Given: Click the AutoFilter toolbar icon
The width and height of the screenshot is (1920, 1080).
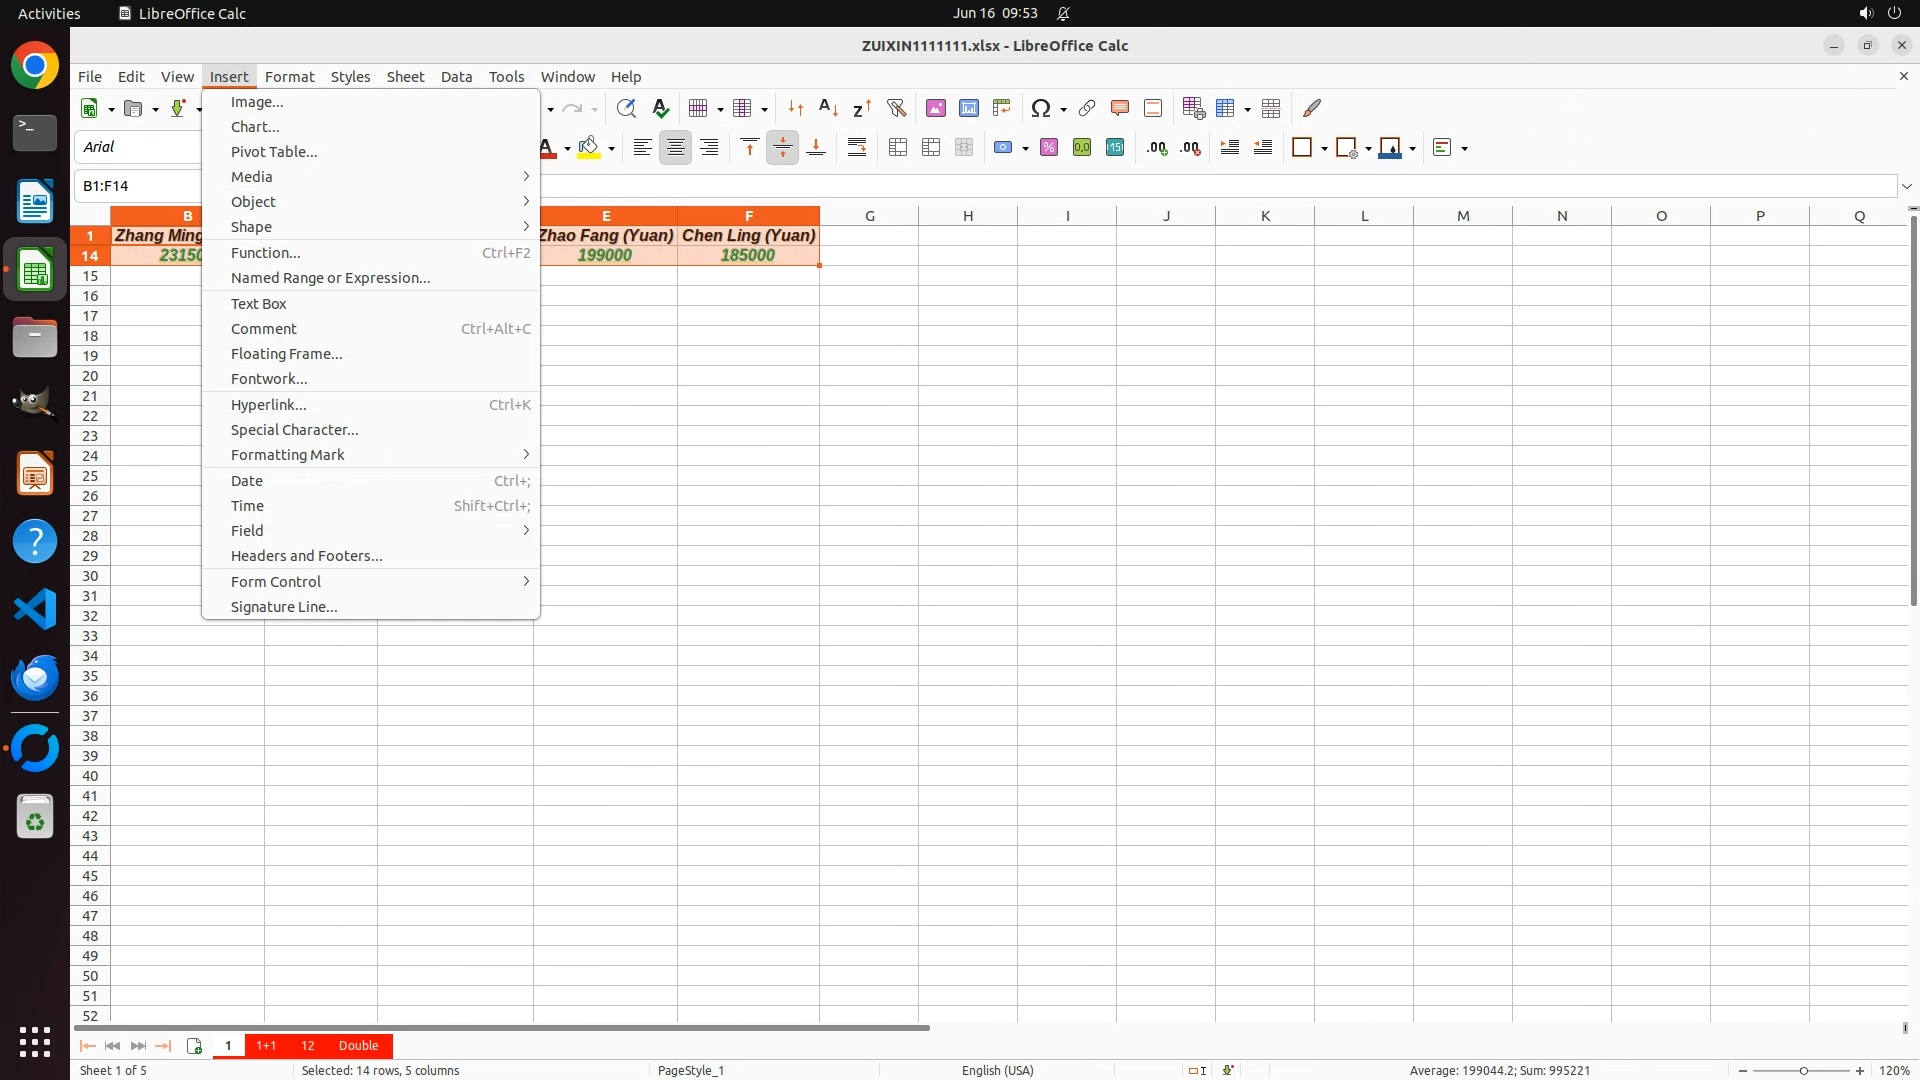Looking at the screenshot, I should [896, 108].
